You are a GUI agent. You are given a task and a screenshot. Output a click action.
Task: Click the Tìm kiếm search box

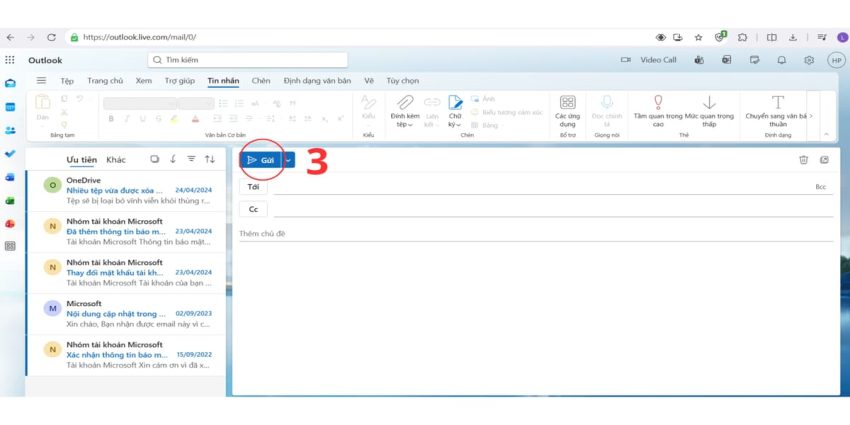pyautogui.click(x=248, y=60)
